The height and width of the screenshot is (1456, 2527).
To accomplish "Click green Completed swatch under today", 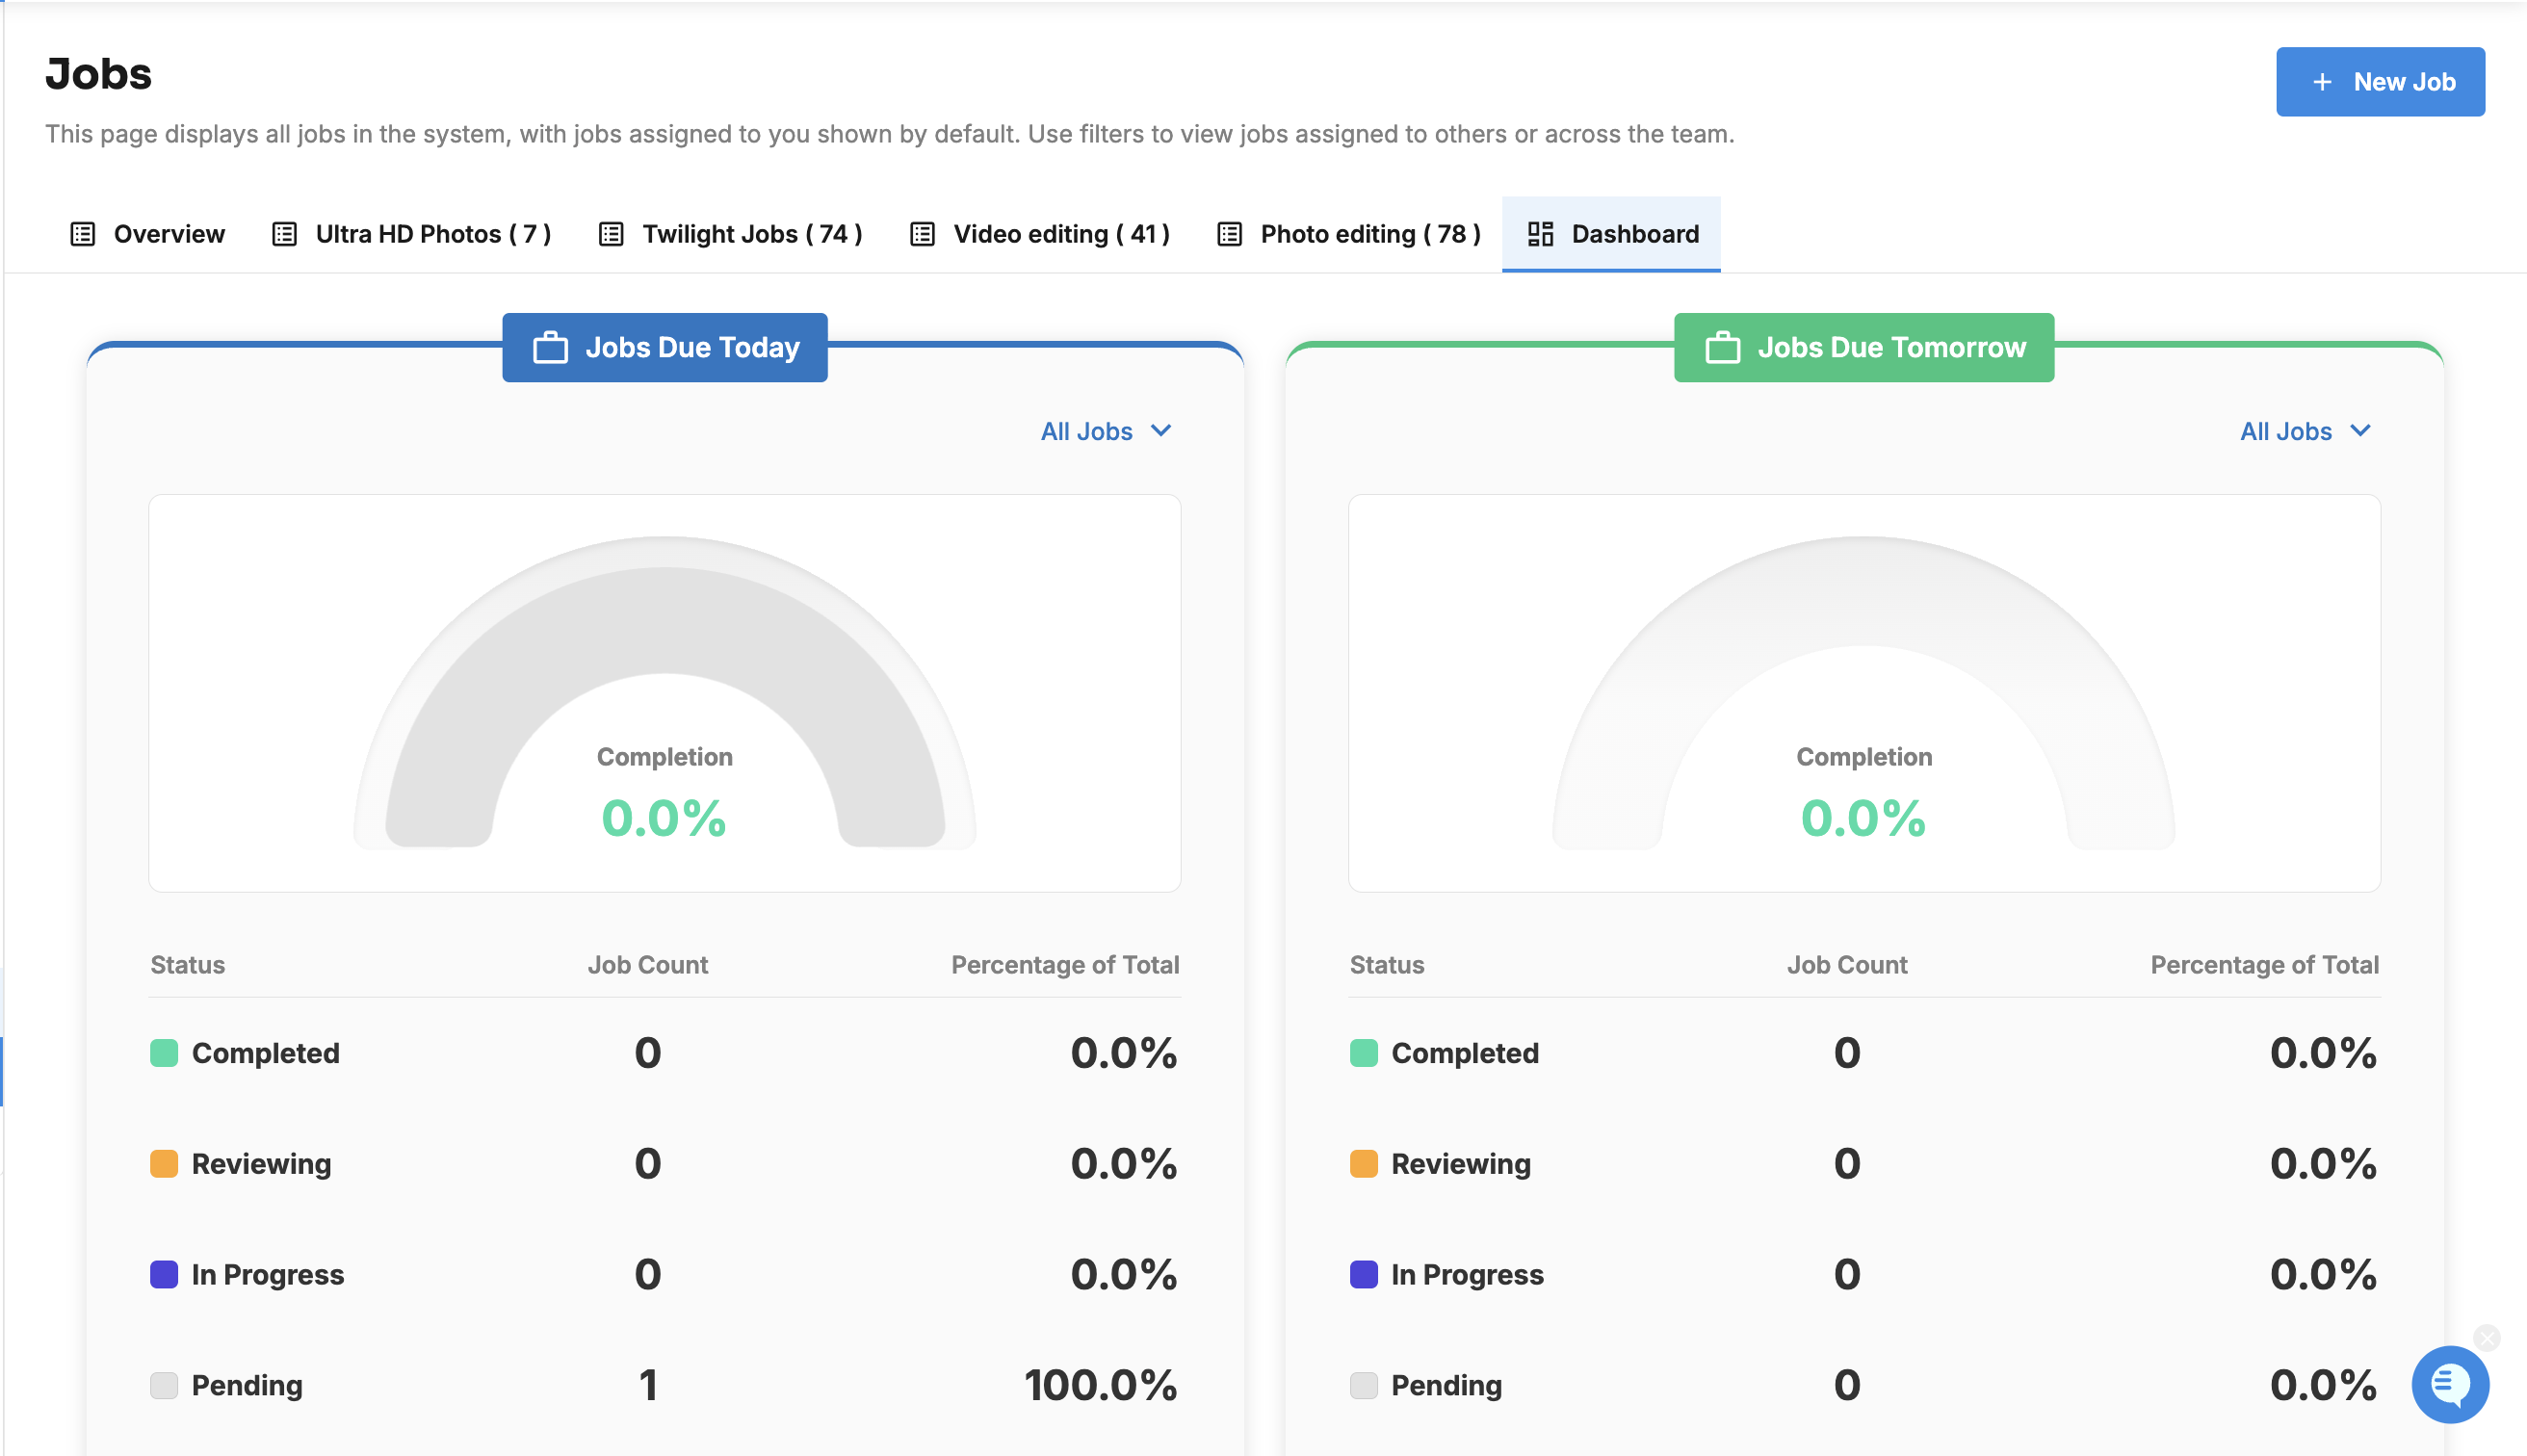I will 164,1053.
